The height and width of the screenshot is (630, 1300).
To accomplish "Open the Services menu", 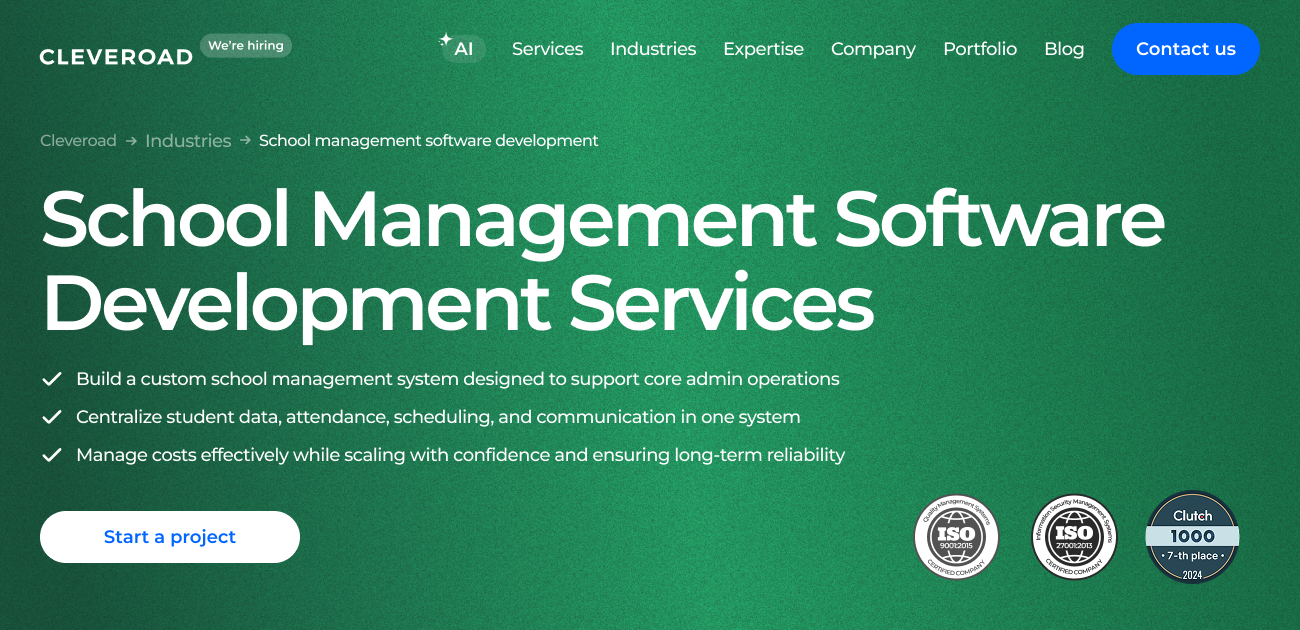I will click(547, 49).
